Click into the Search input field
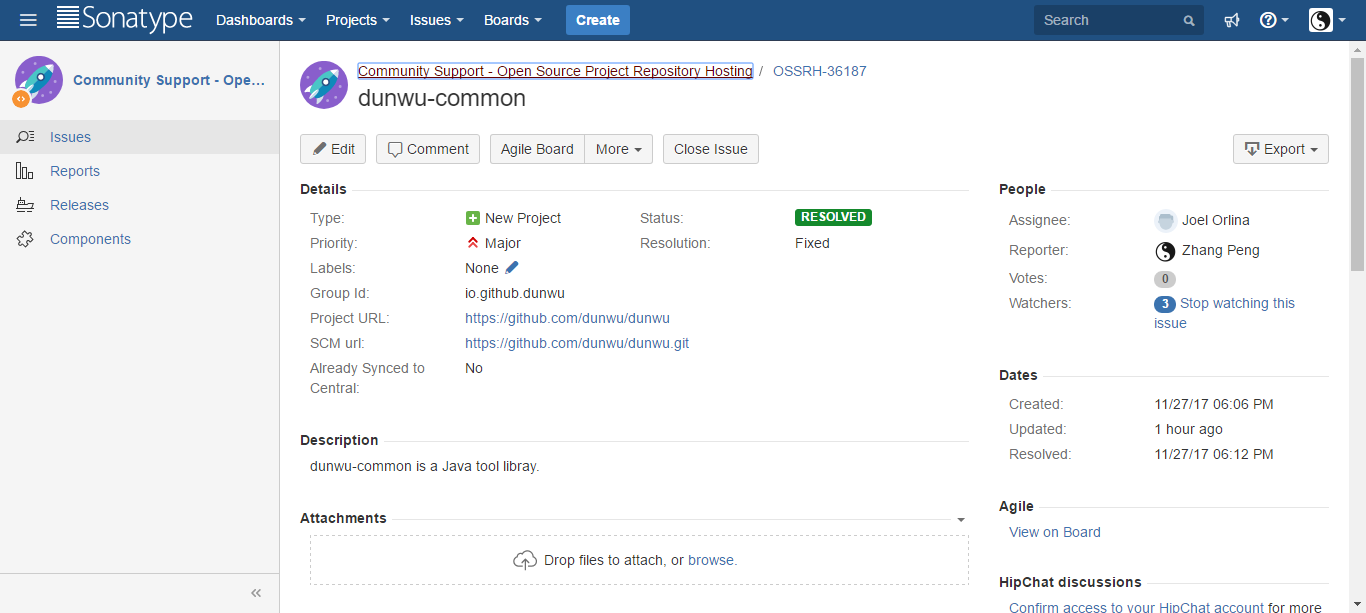The height and width of the screenshot is (613, 1366). click(1105, 20)
